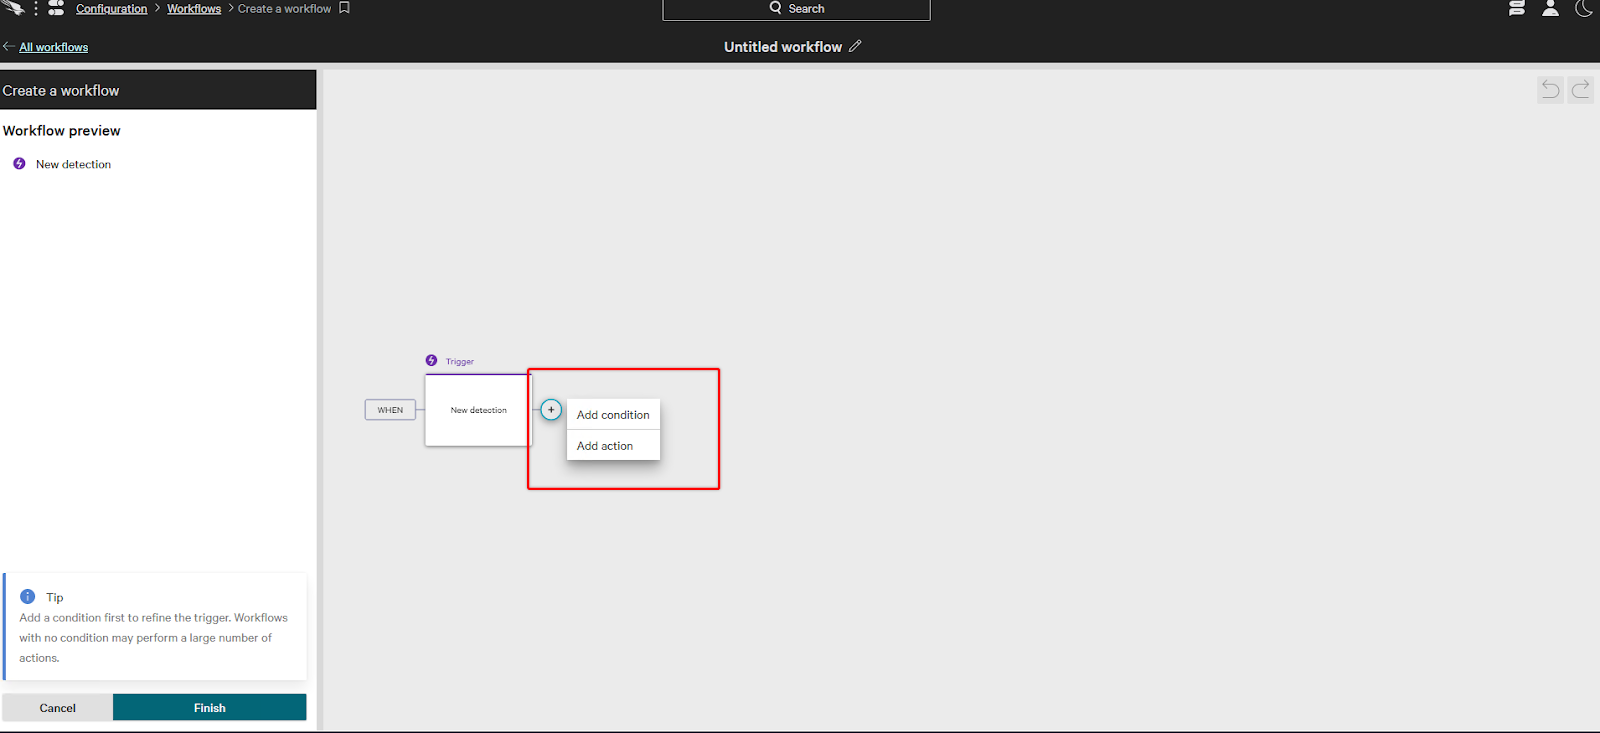Click the Cancel button
1600x733 pixels.
pos(57,707)
